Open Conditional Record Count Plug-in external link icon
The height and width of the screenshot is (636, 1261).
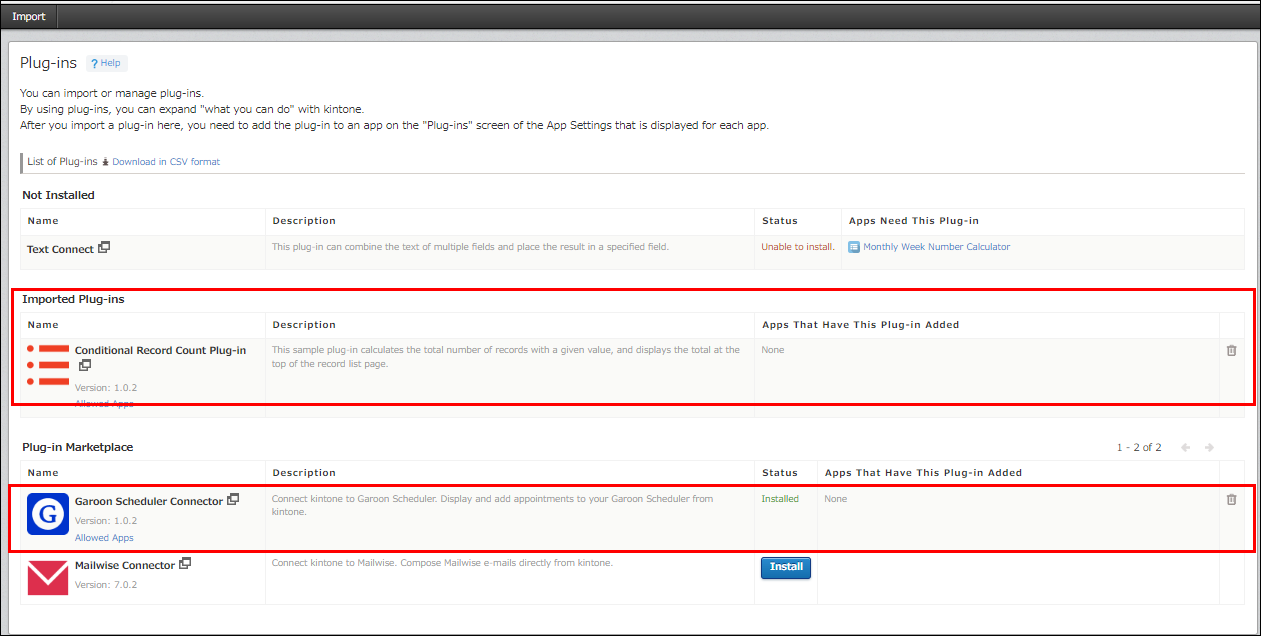coord(85,365)
